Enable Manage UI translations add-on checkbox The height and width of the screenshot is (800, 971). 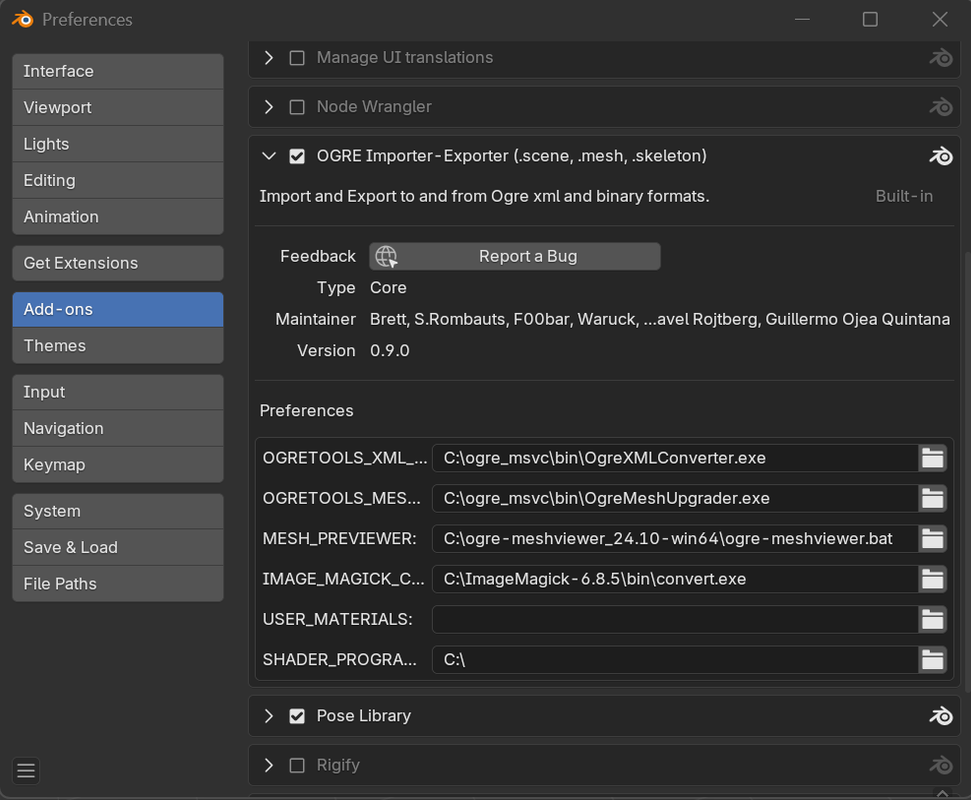pos(297,58)
